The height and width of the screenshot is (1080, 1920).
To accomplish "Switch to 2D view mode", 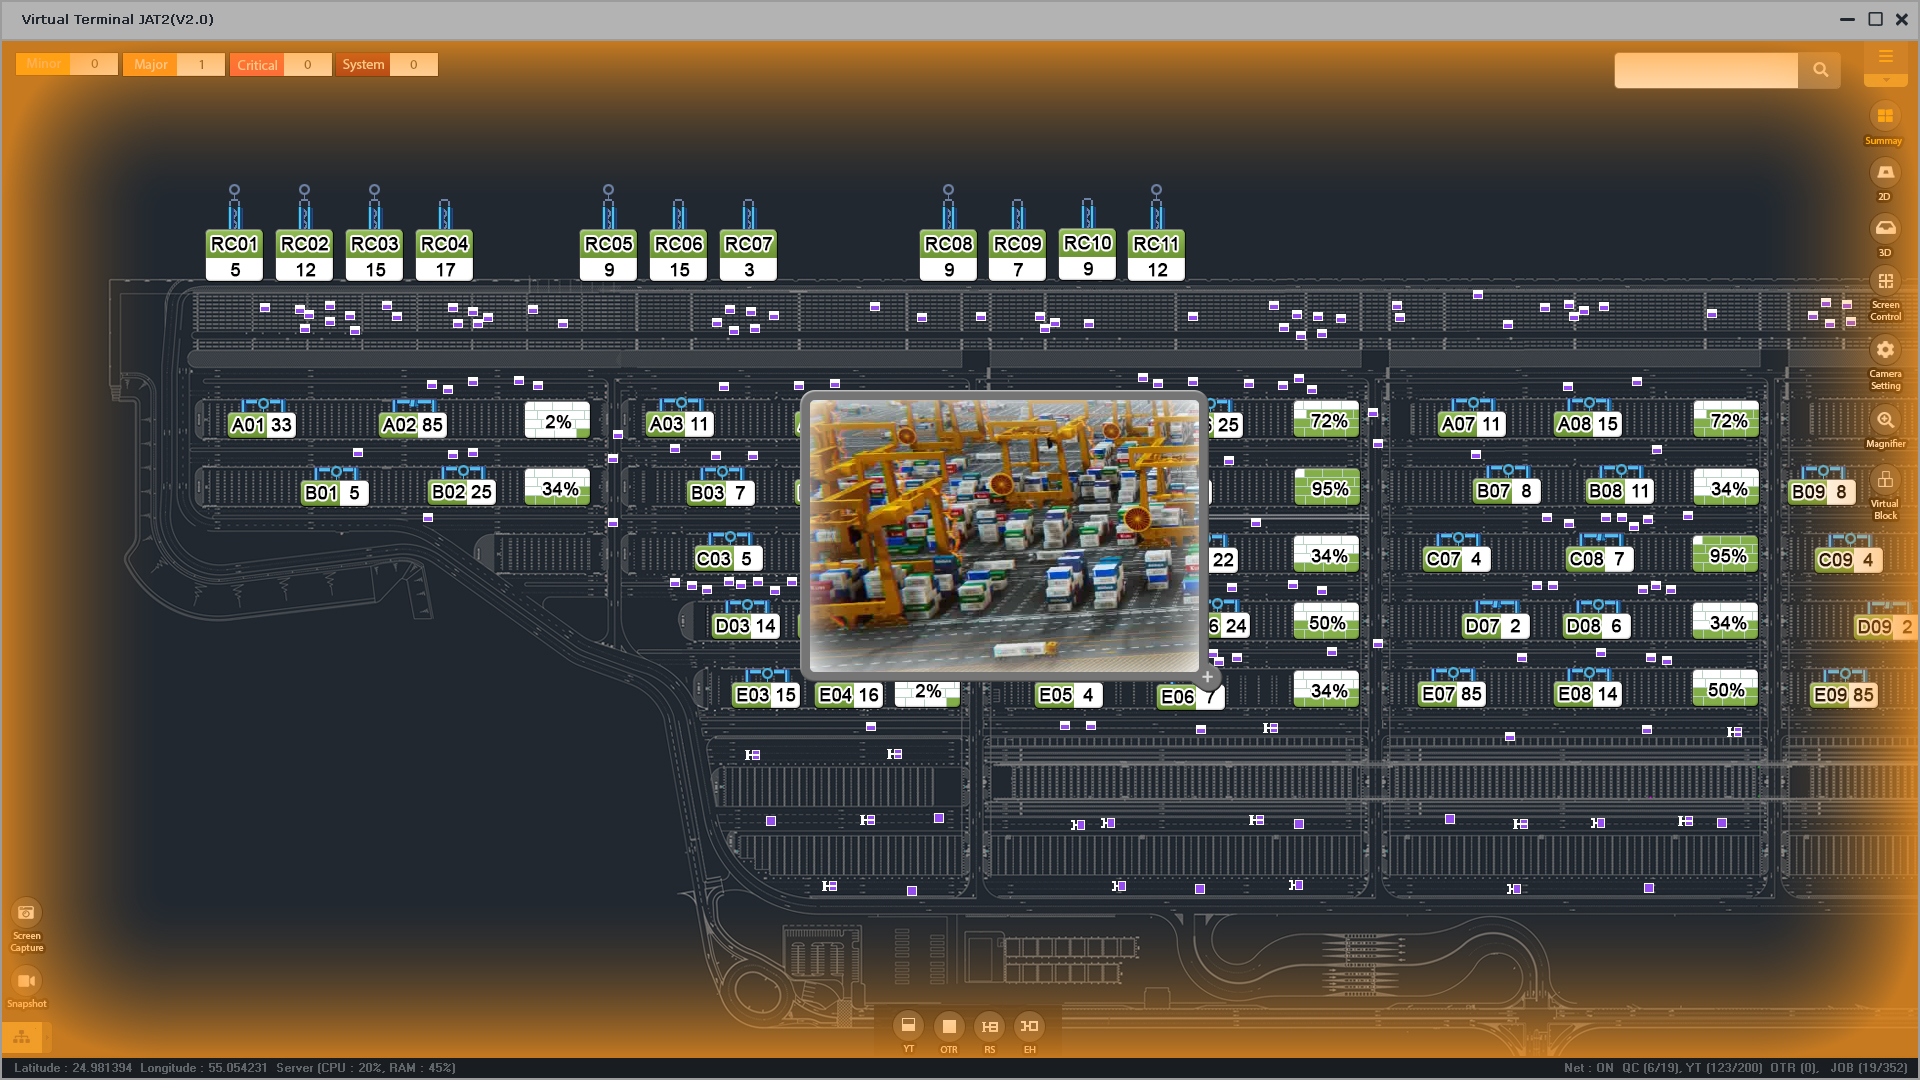I will tap(1884, 173).
